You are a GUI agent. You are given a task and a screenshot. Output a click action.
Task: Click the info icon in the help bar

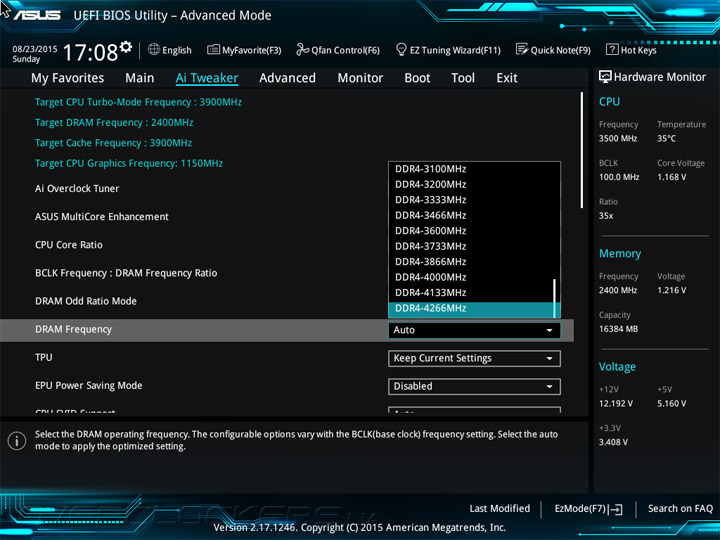click(x=16, y=441)
